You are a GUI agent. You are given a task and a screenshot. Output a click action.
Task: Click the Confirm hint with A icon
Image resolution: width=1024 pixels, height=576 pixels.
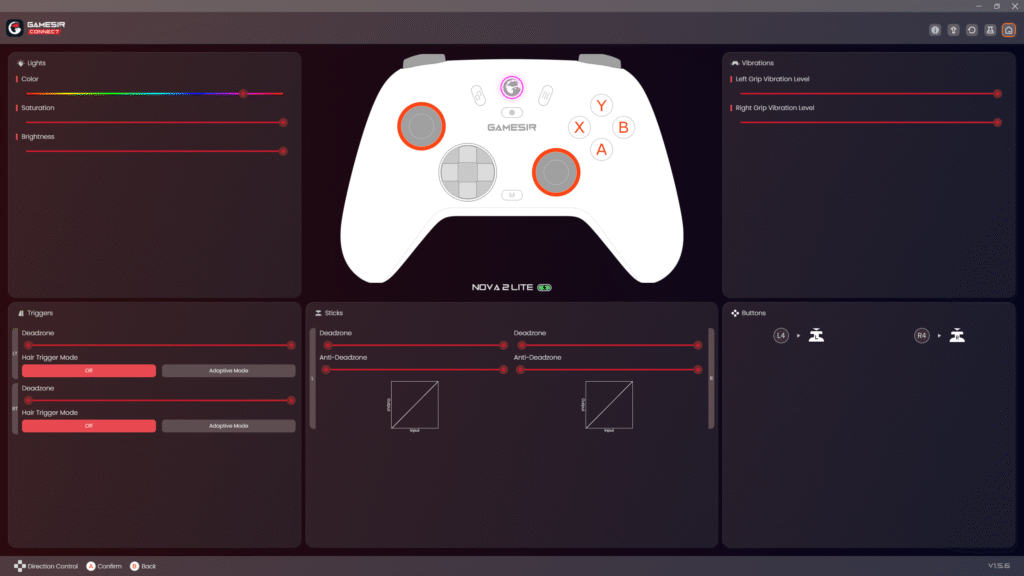tap(104, 566)
